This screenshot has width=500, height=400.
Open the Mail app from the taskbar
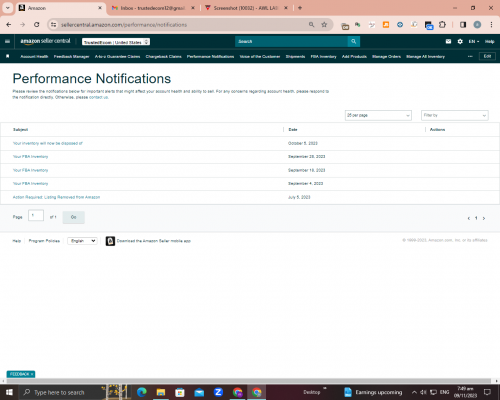point(199,392)
